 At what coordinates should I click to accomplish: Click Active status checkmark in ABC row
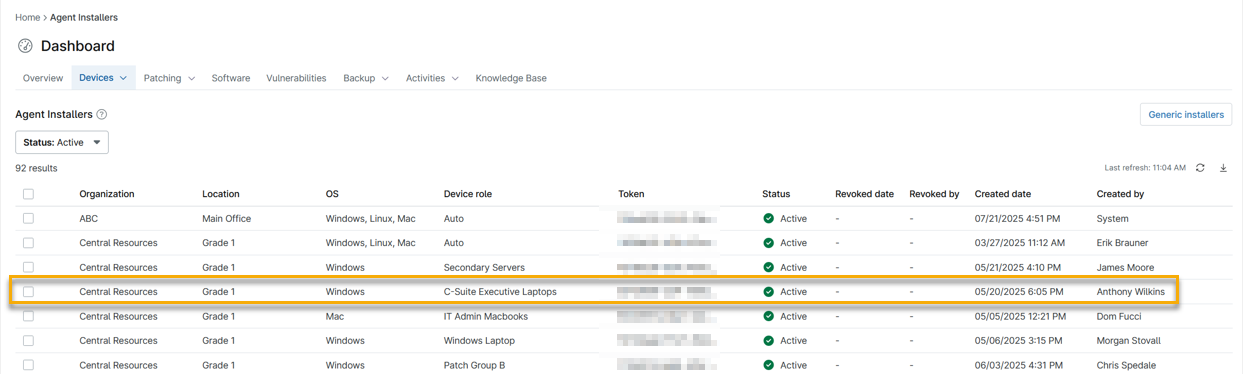768,218
